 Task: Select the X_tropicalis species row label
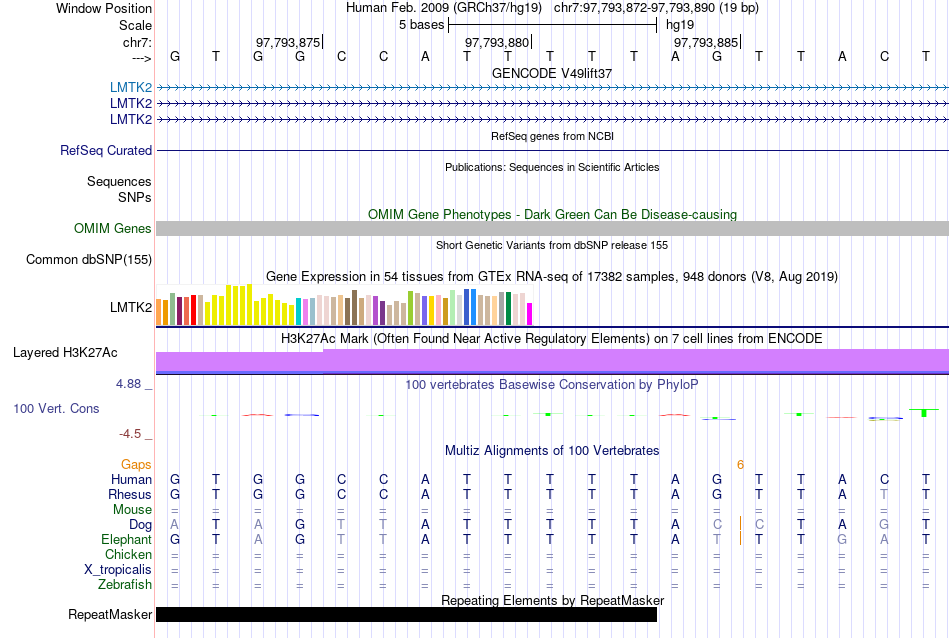[x=118, y=570]
